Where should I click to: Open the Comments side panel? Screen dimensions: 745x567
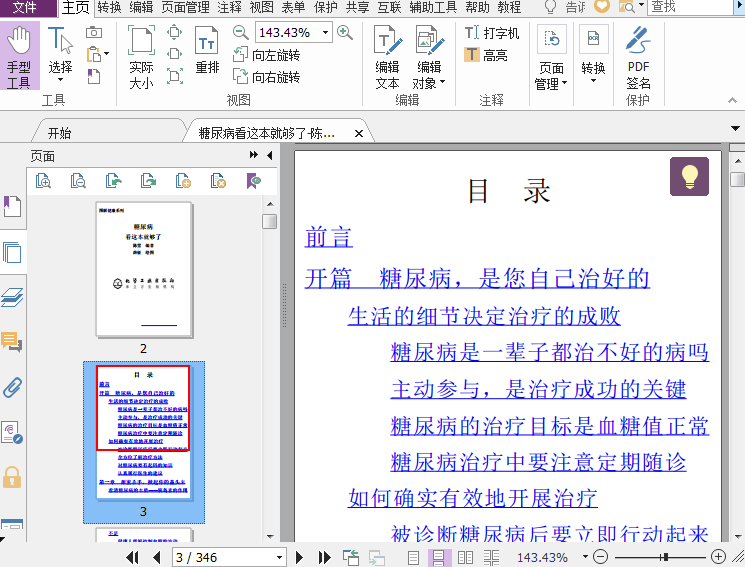(12, 341)
